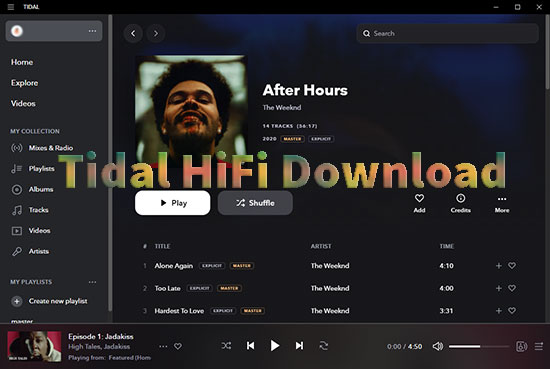This screenshot has height=369, width=550.
Task: Favorite Alone Again with its heart icon
Action: (512, 266)
